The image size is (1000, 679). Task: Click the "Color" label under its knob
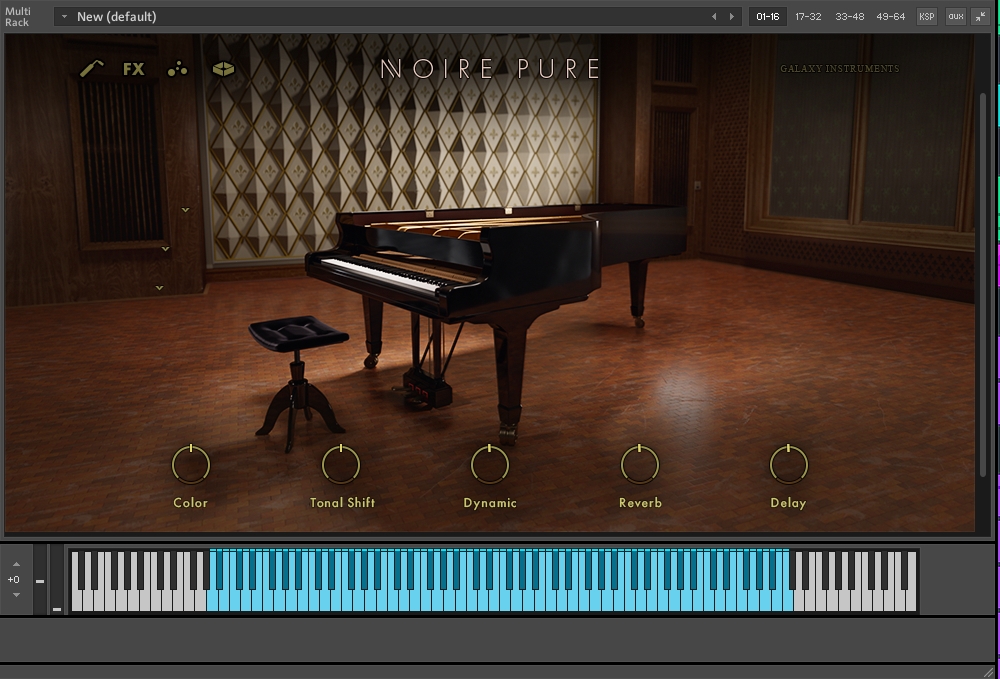tap(191, 502)
